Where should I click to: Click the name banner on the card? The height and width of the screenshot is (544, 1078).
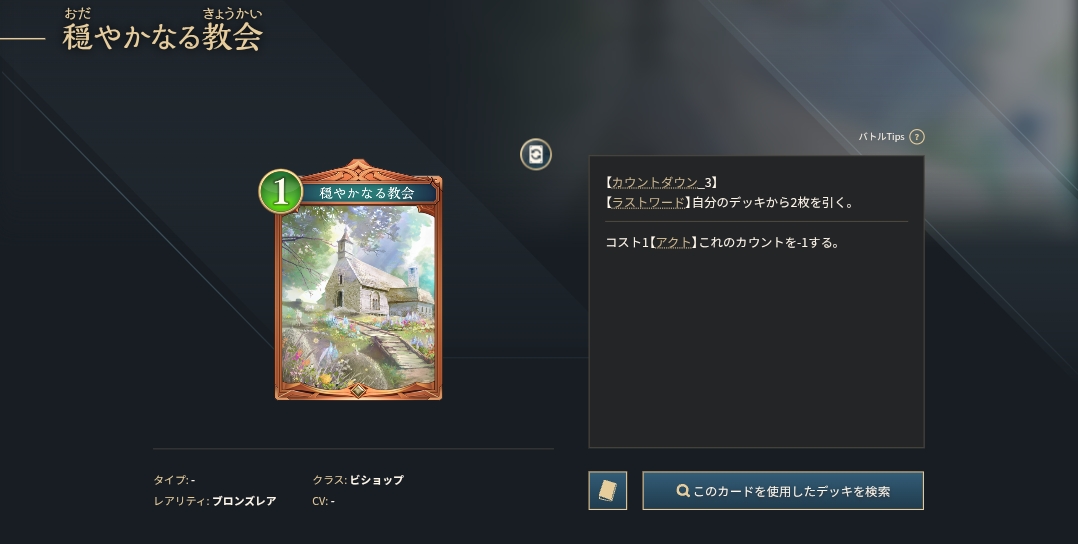(x=367, y=193)
